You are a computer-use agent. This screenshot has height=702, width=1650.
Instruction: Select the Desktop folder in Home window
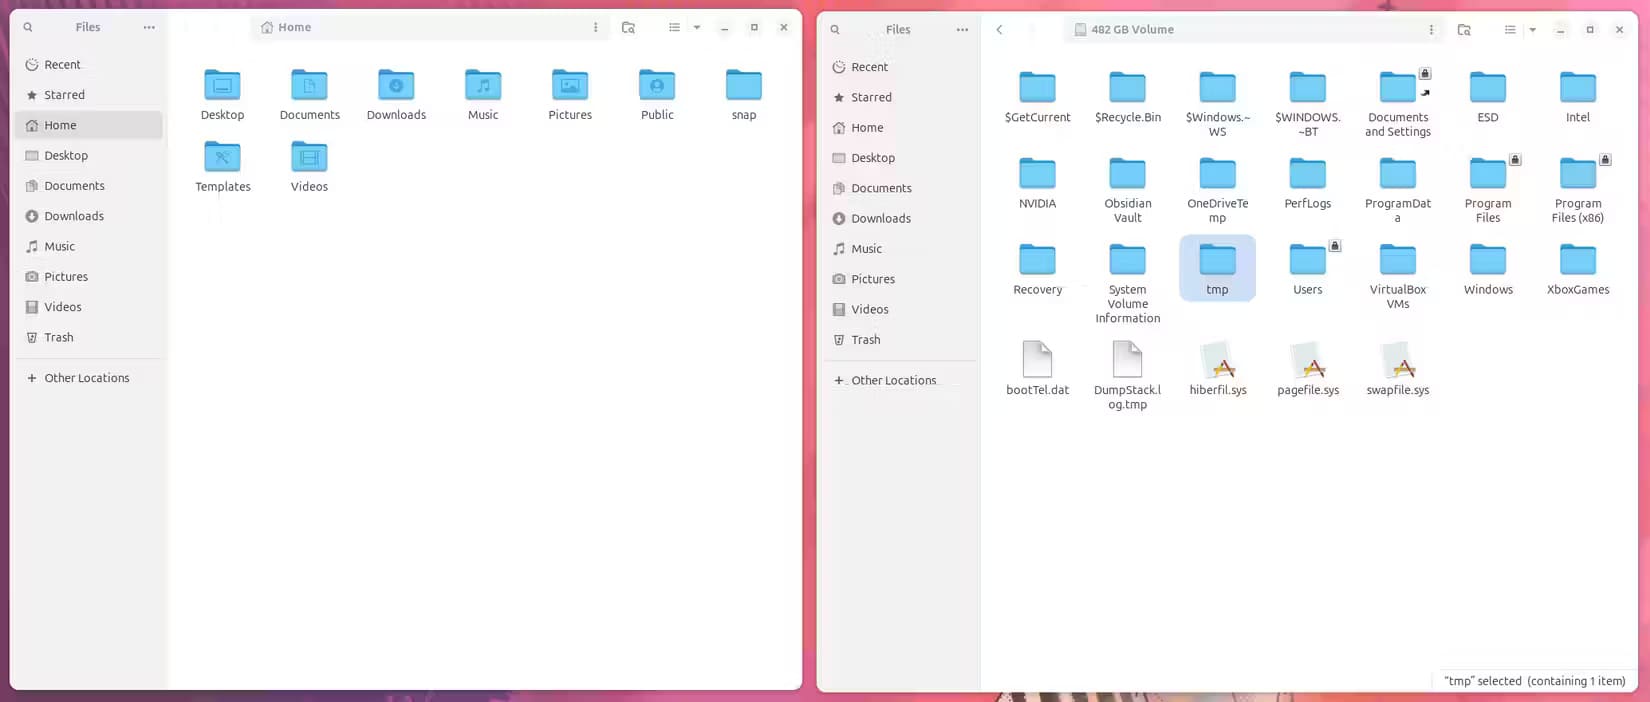pos(222,95)
